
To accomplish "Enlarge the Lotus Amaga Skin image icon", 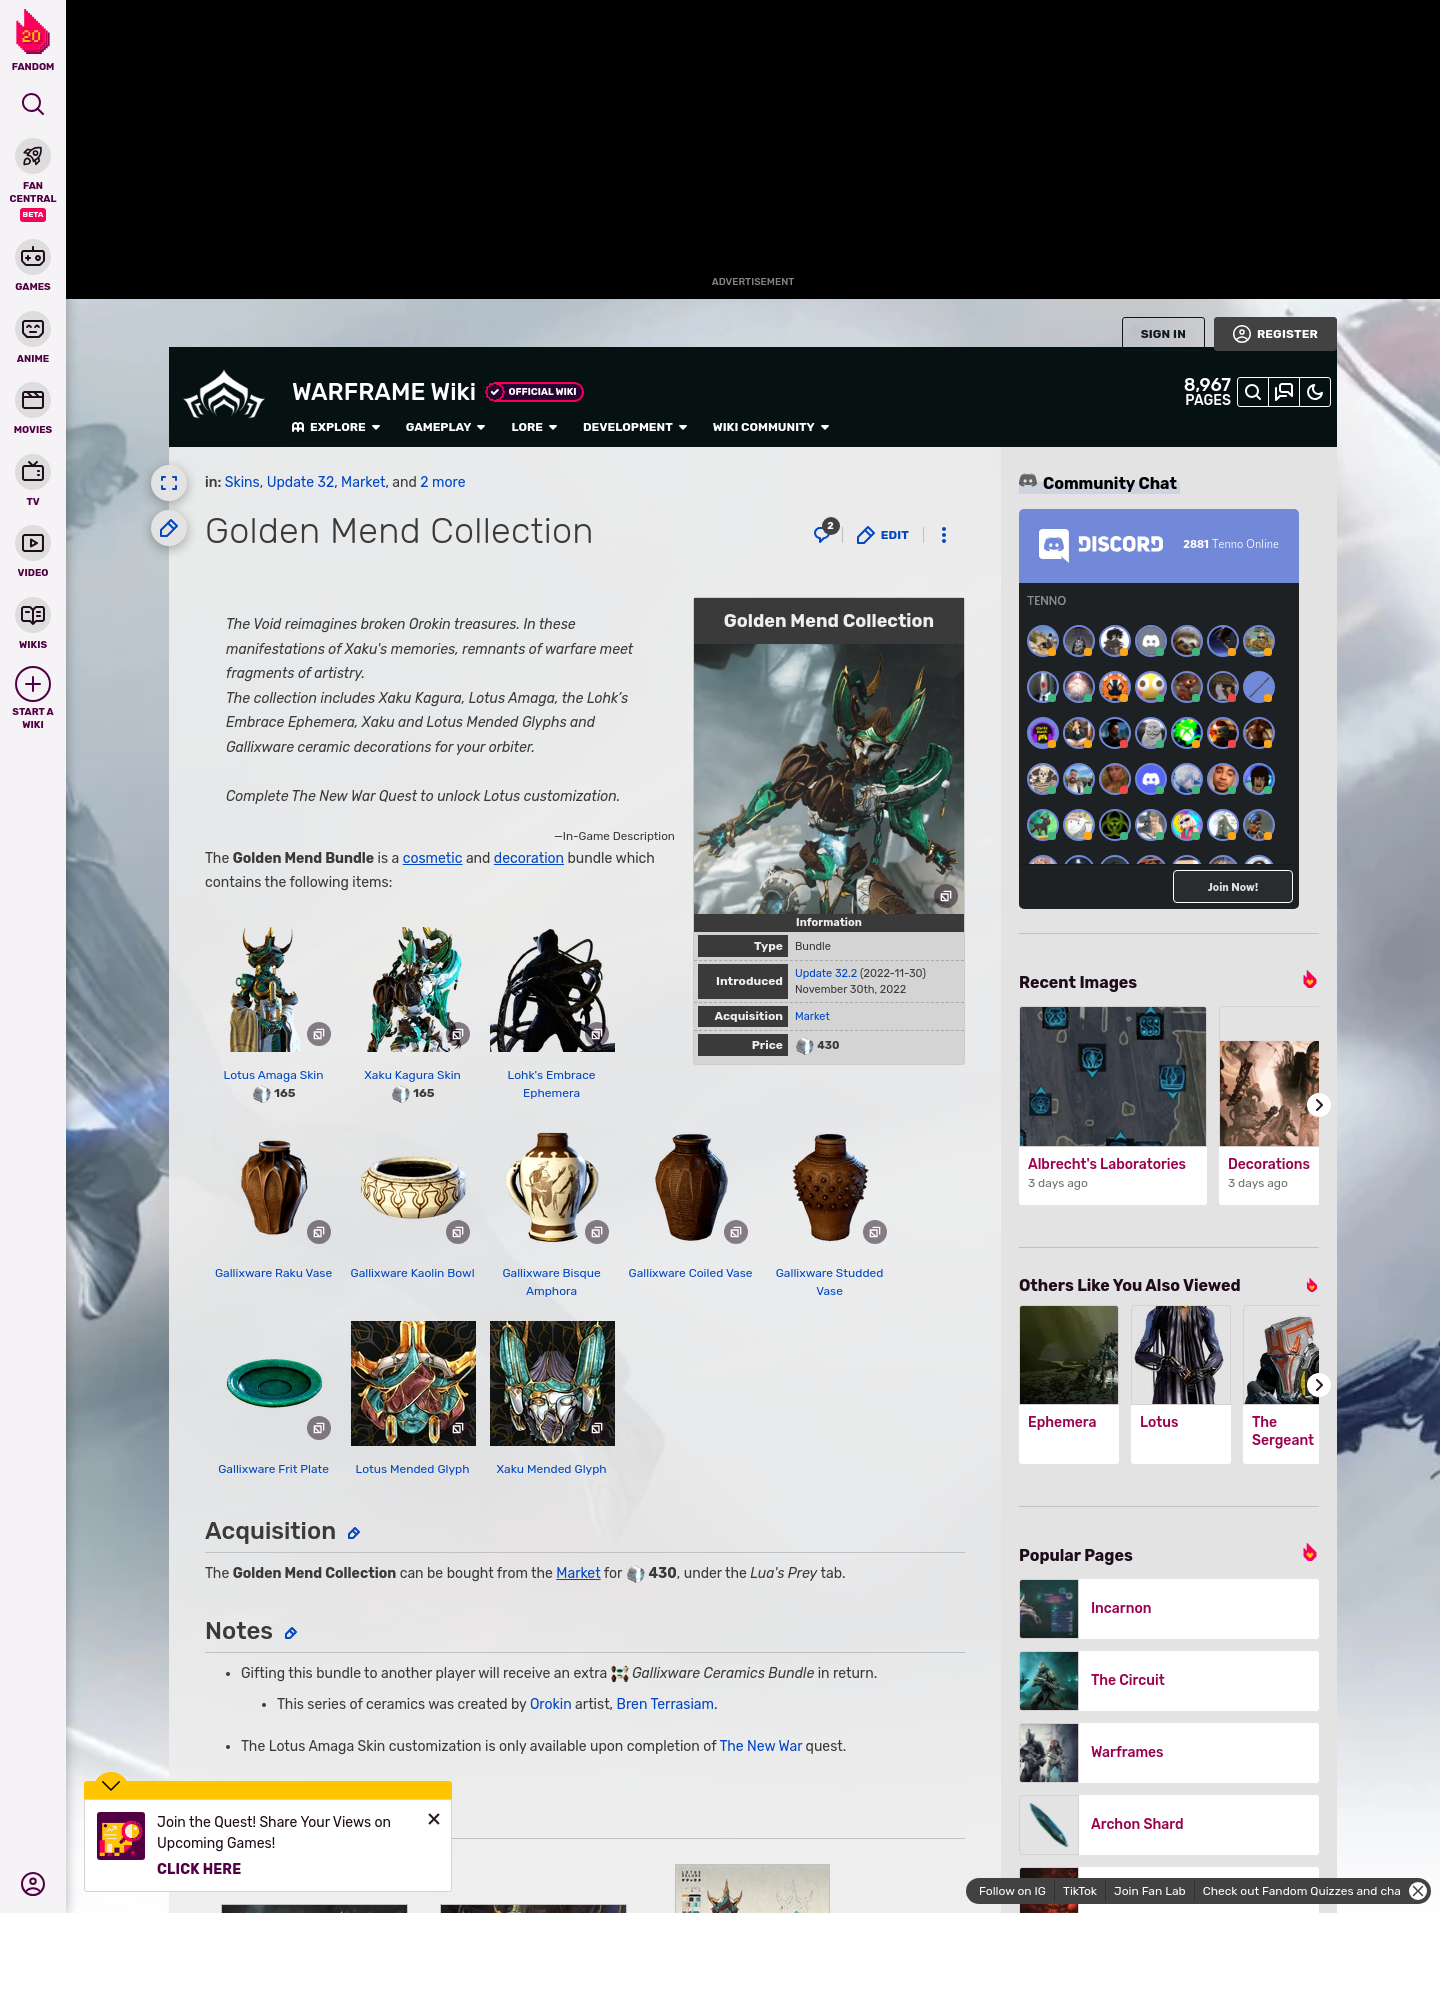I will point(319,1034).
